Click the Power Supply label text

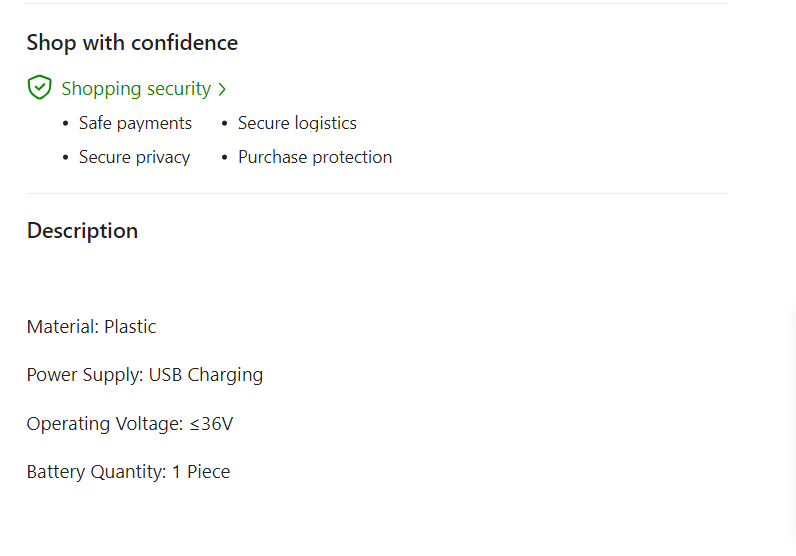(84, 375)
